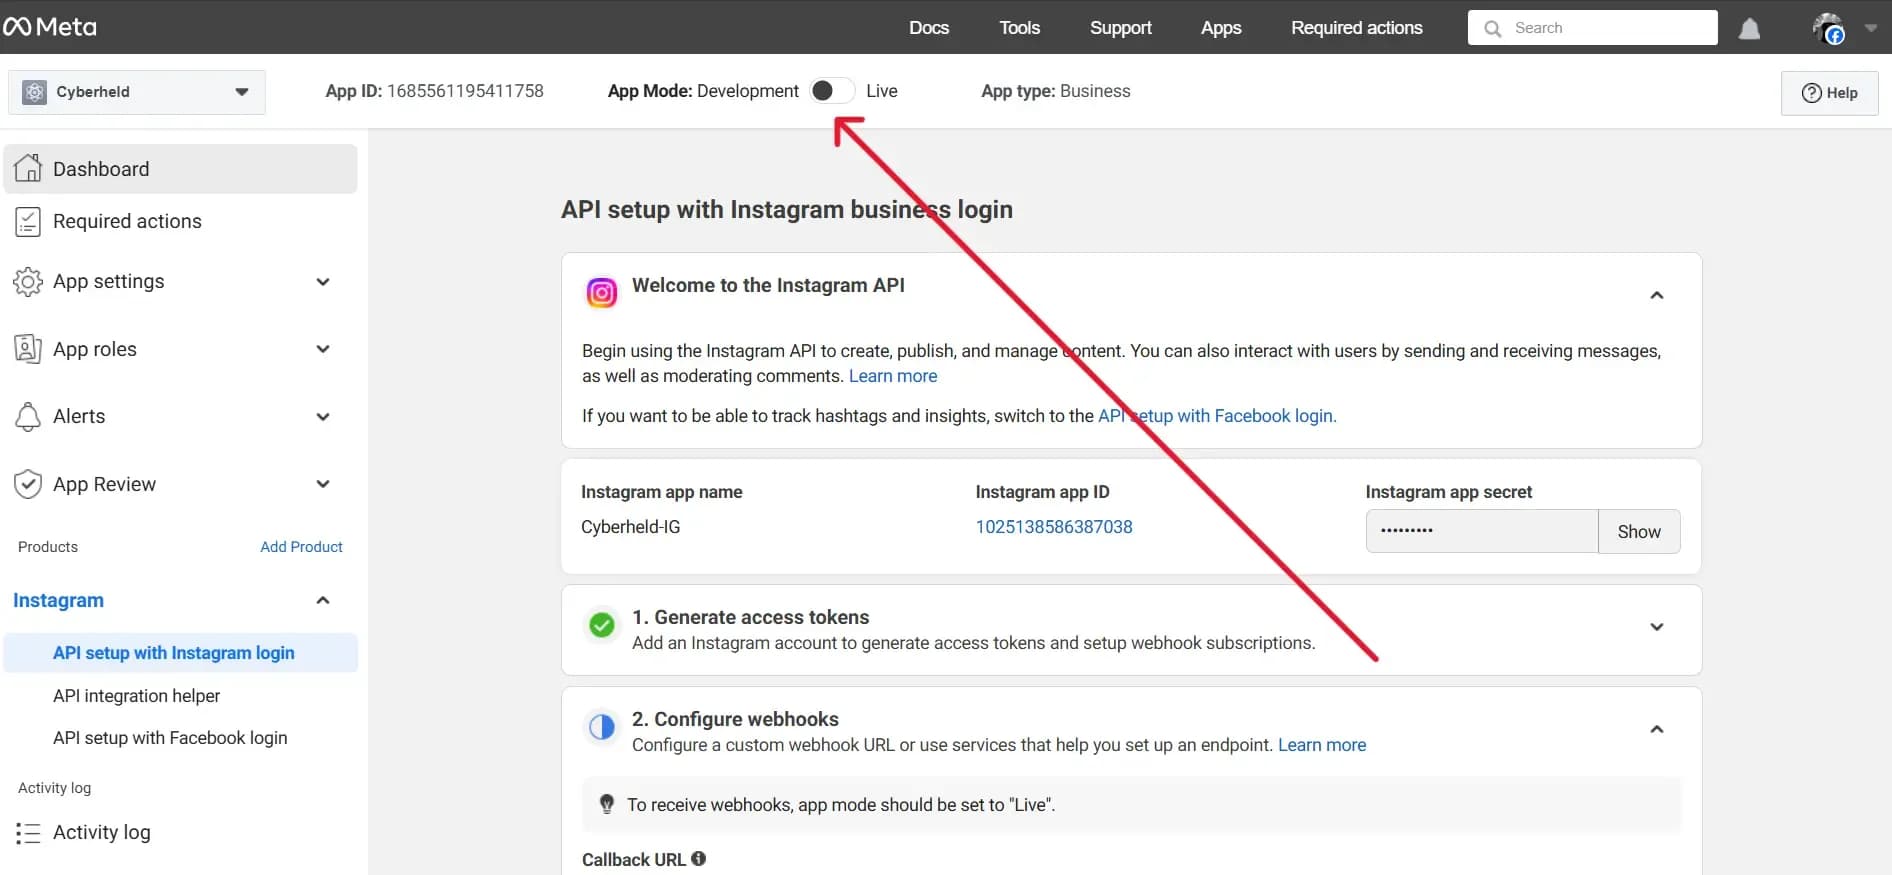Expand the Generate access tokens panel
Viewport: 1892px width, 875px height.
click(x=1656, y=627)
